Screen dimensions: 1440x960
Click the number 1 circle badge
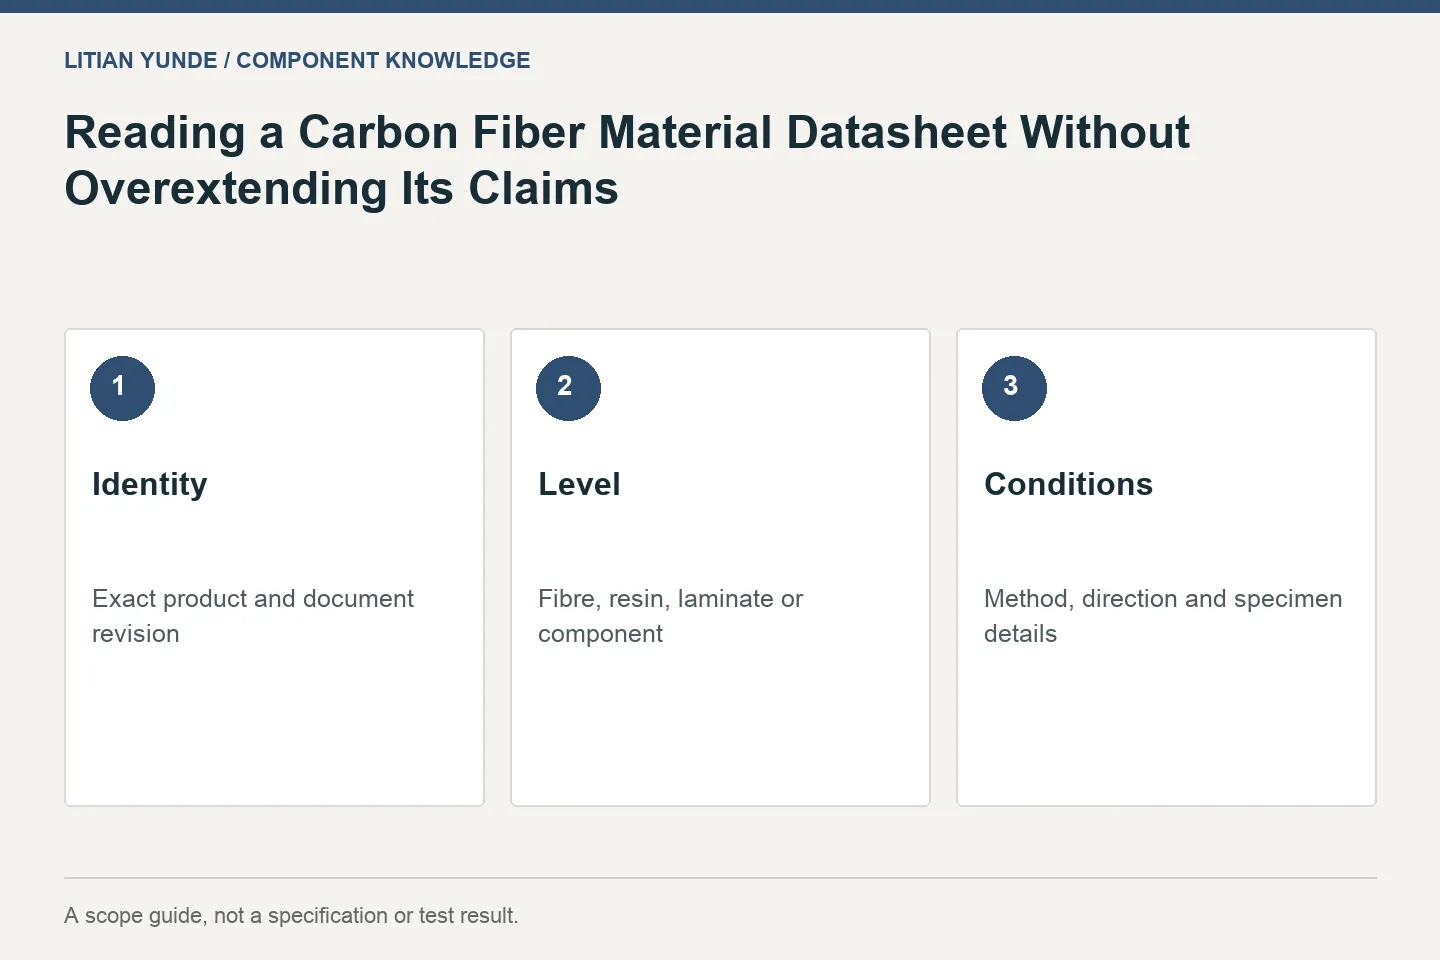click(122, 388)
